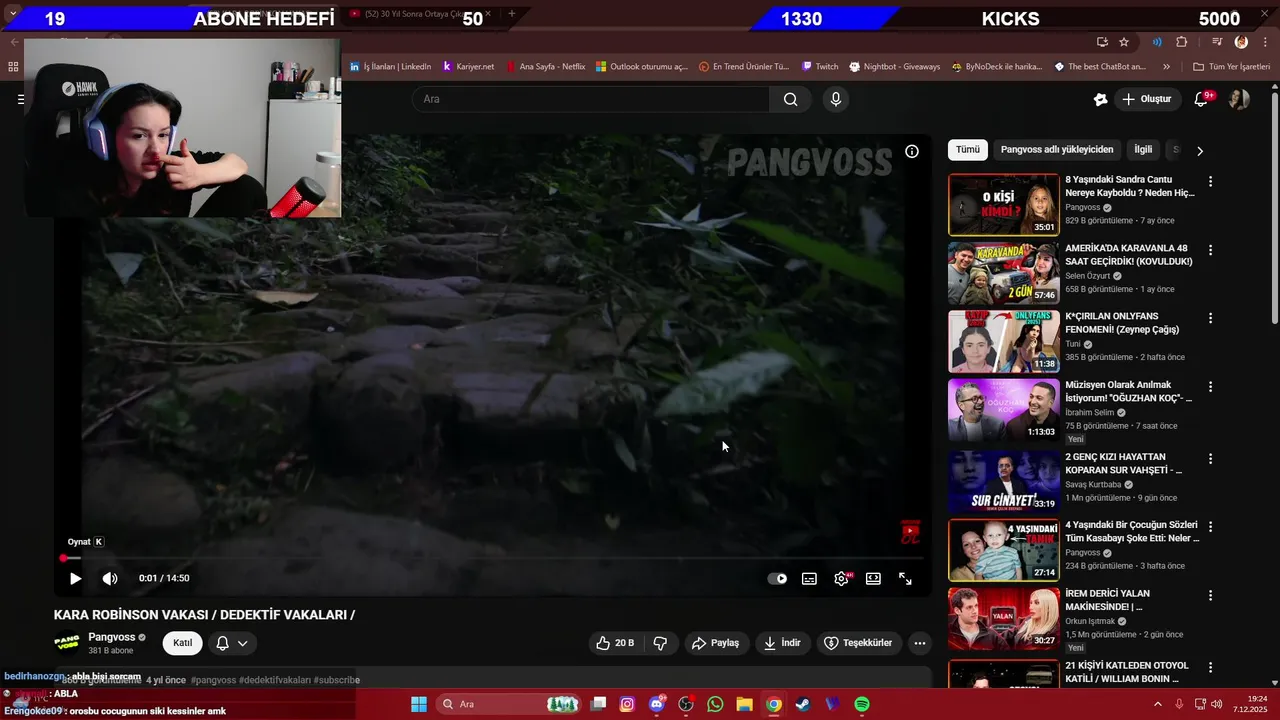This screenshot has width=1280, height=720.
Task: Open Kariyer.net bookmark
Action: [468, 67]
